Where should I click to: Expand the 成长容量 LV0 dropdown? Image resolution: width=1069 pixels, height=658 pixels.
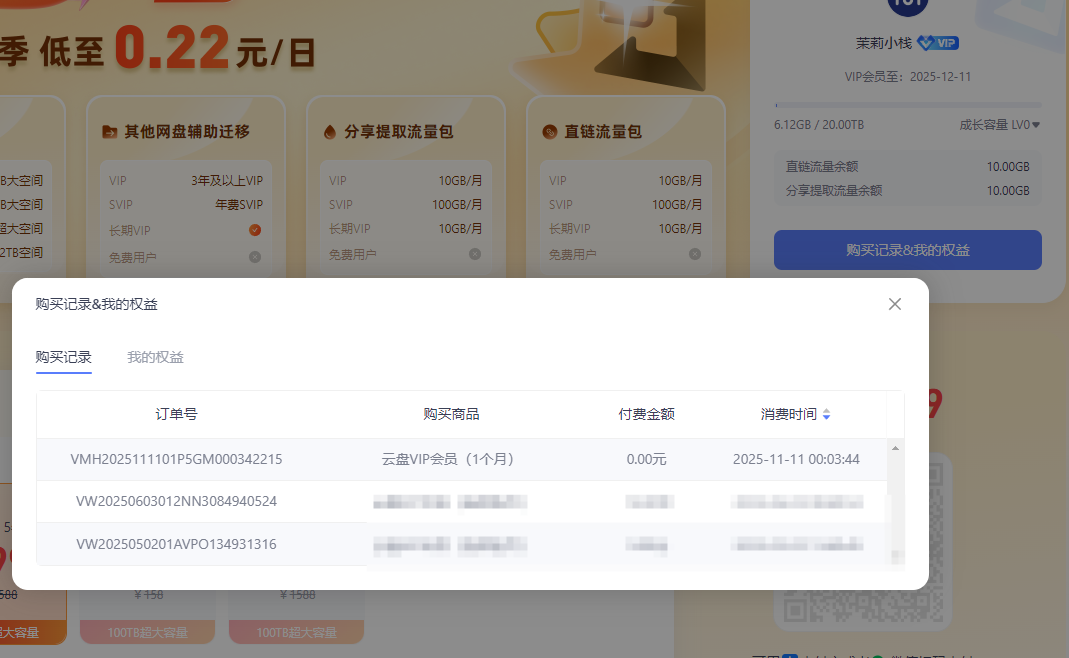click(x=1036, y=125)
